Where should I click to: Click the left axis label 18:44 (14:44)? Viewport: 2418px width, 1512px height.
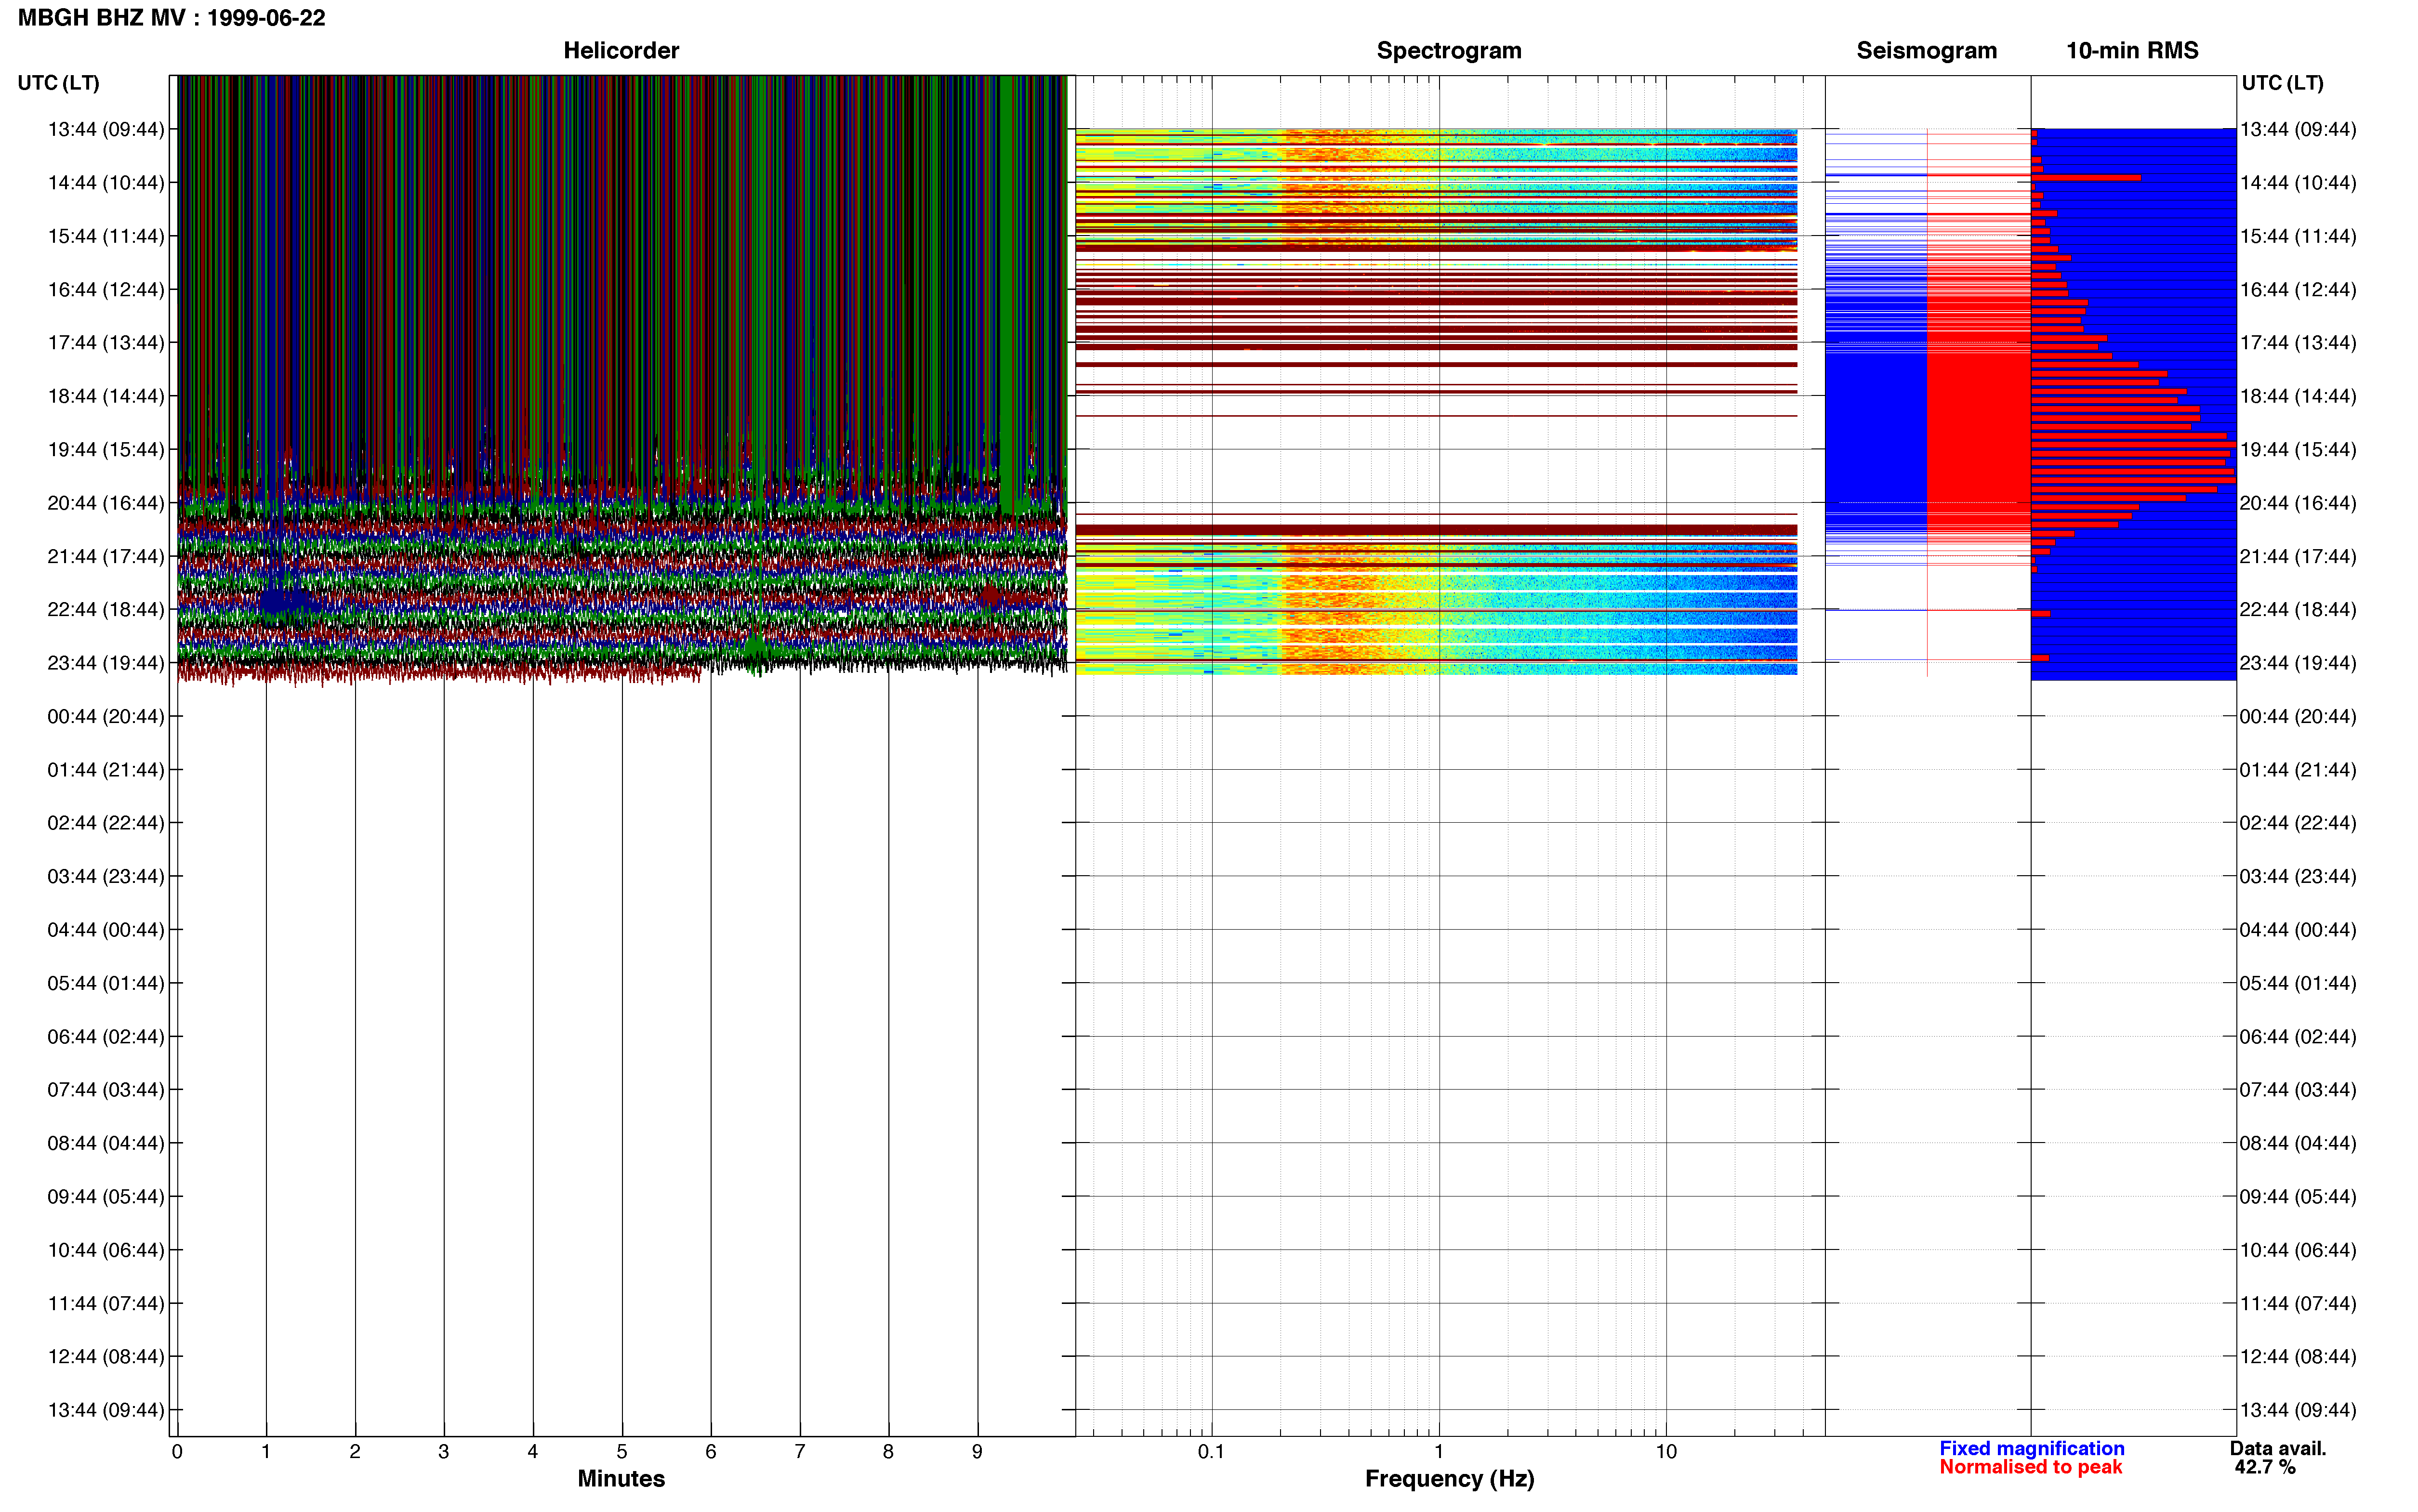[x=106, y=396]
